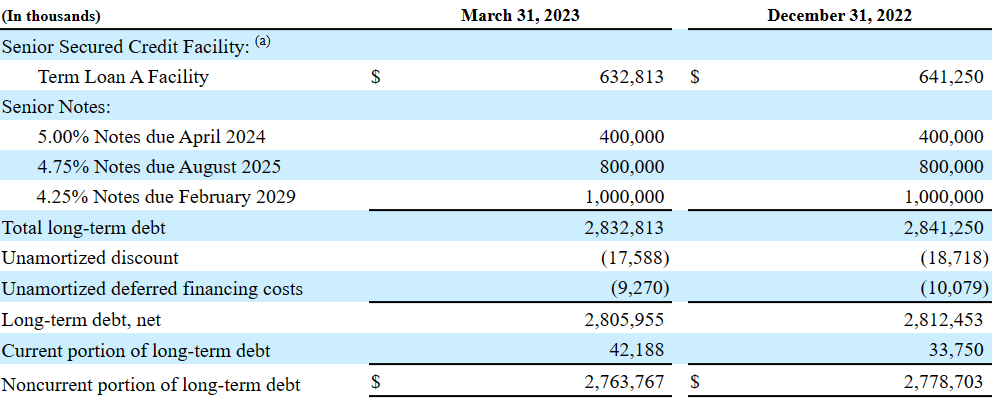Click the 2,812,453 net debt value

point(944,319)
